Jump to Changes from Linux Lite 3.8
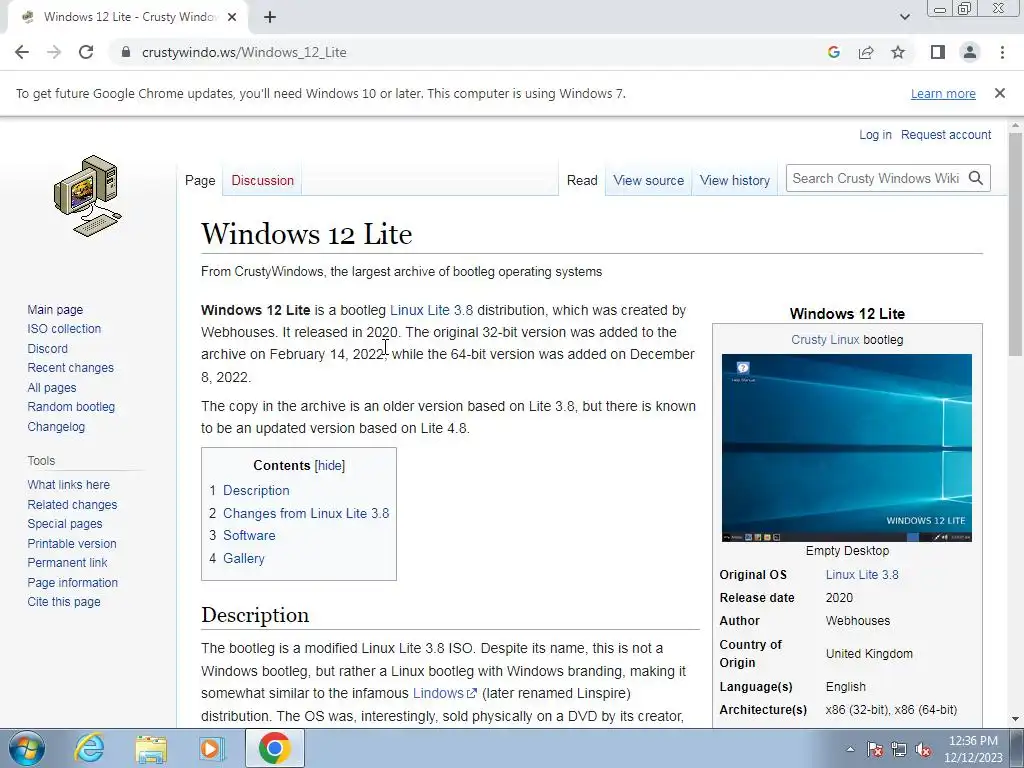1024x768 pixels. pyautogui.click(x=306, y=513)
